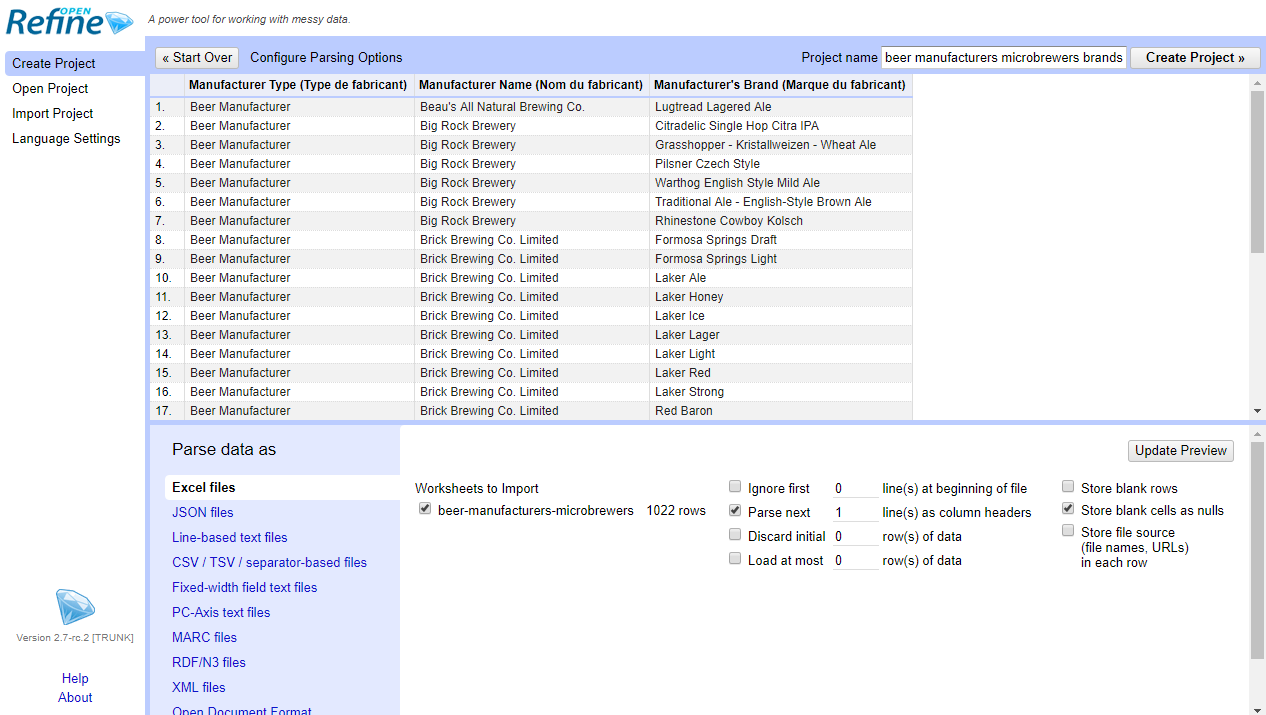This screenshot has width=1266, height=715.
Task: Click the Parse next lines number field
Action: [x=855, y=512]
